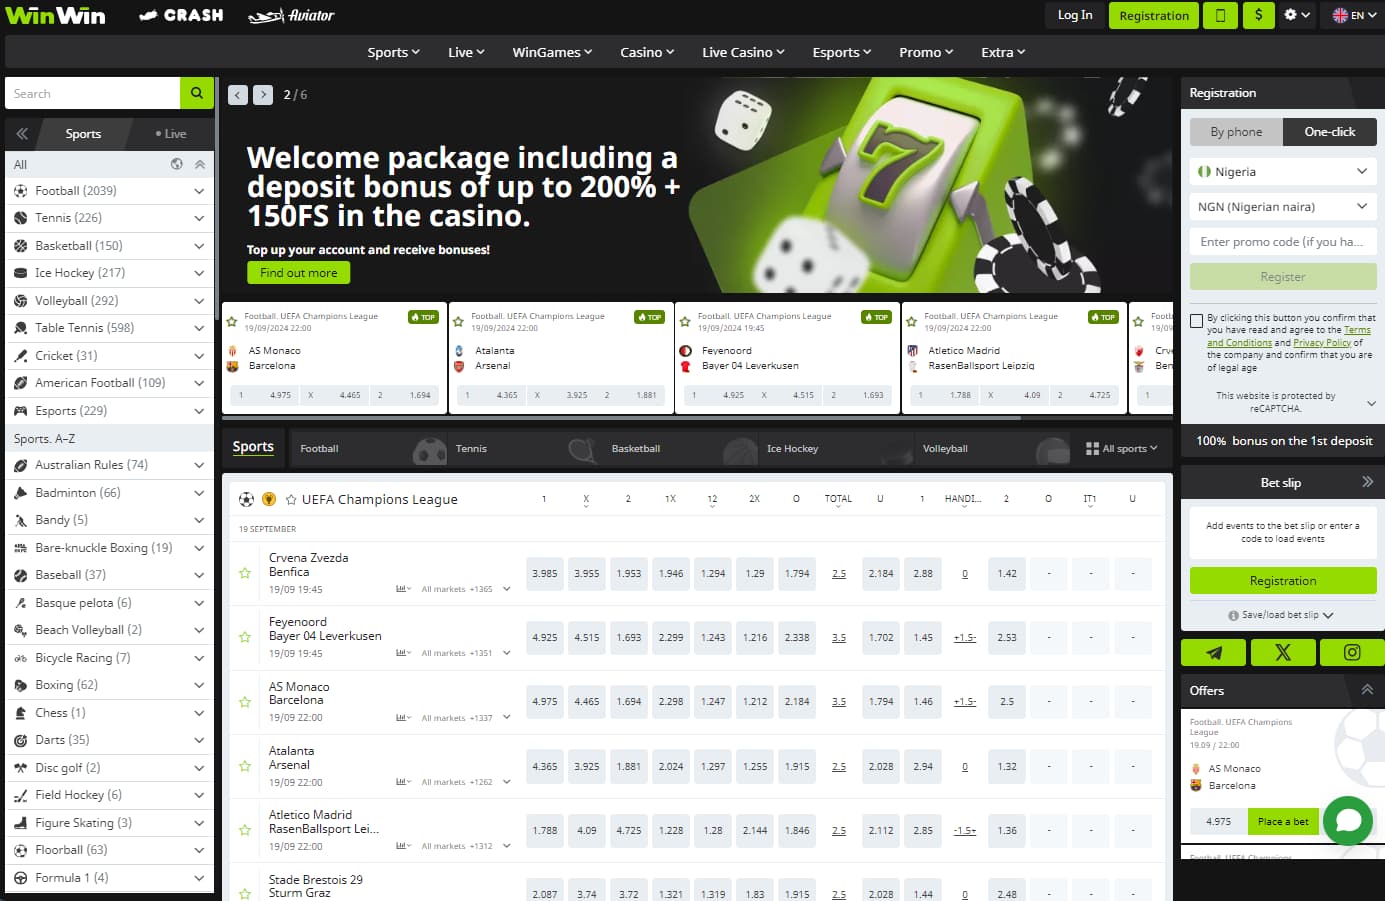The image size is (1385, 901).
Task: Open the Privacy Policy link
Action: coord(1322,343)
